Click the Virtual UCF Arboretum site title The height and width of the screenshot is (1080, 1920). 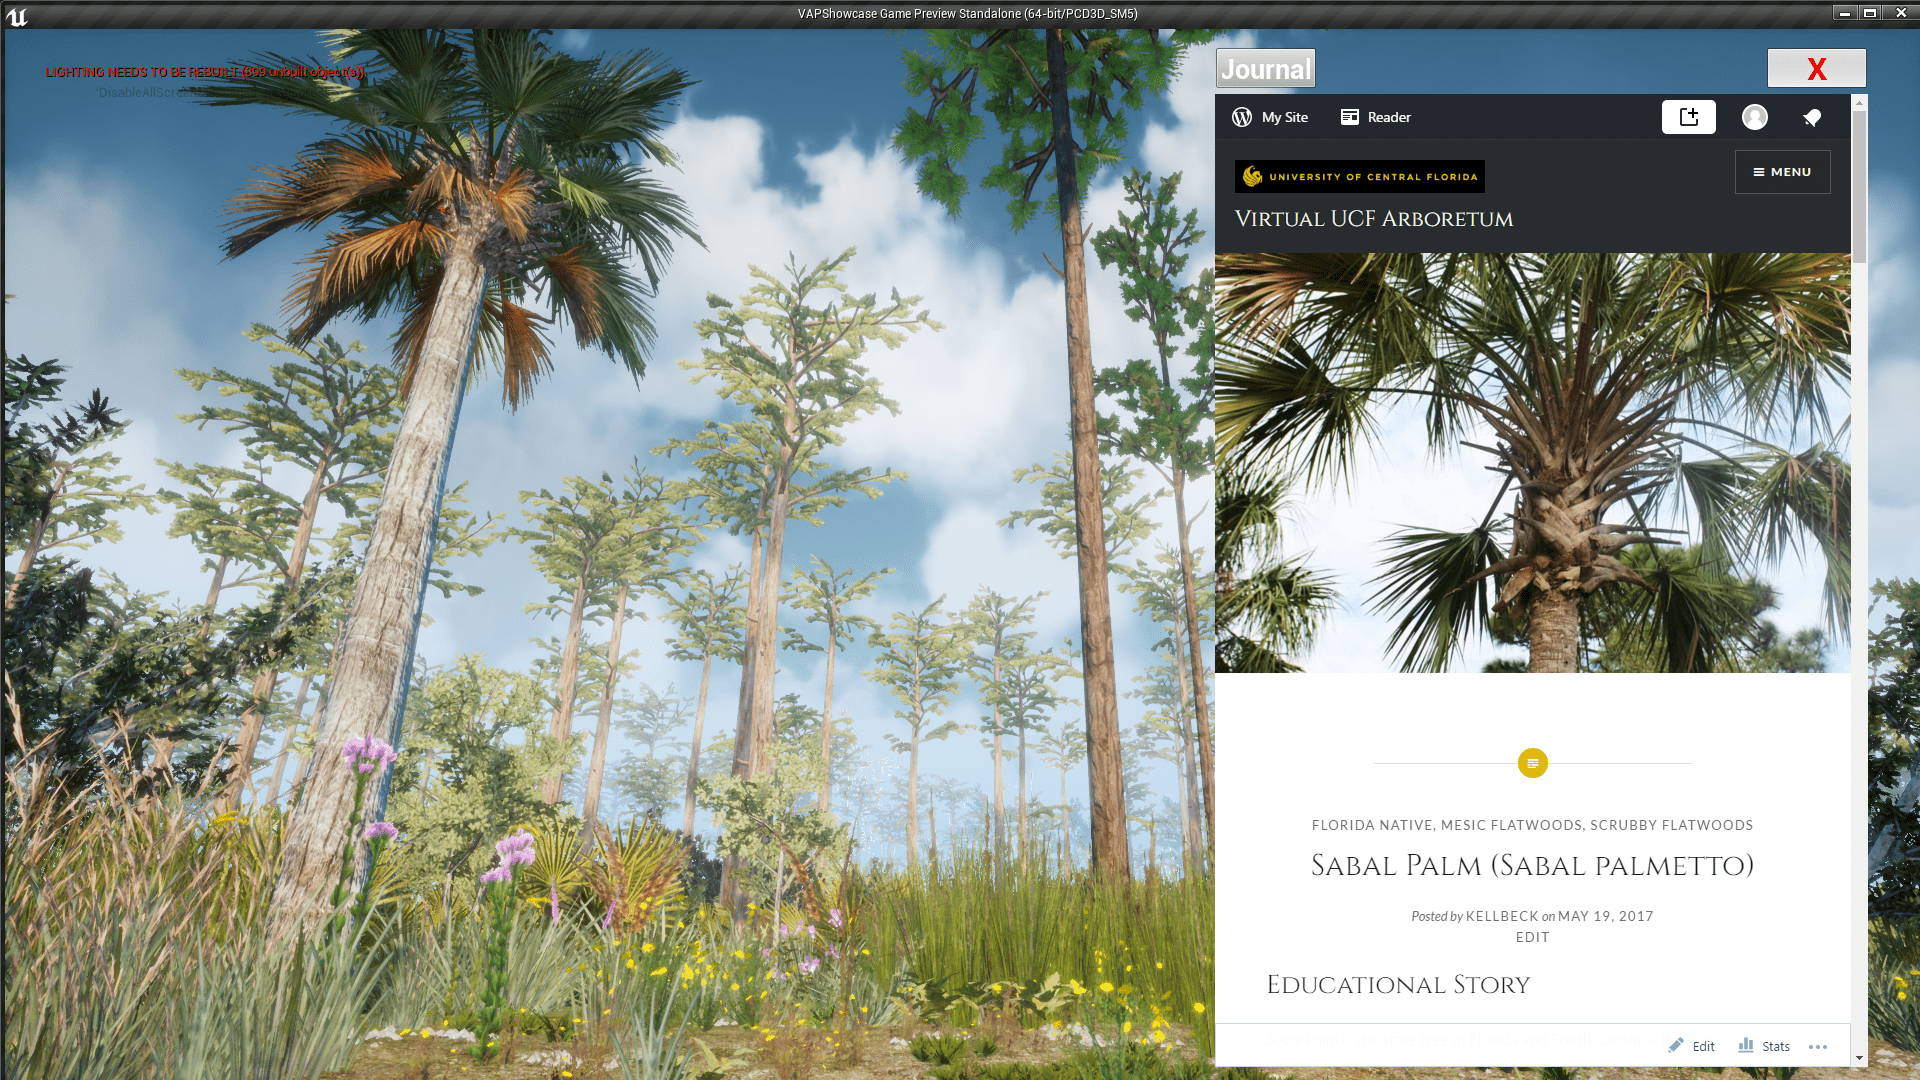click(x=1374, y=218)
